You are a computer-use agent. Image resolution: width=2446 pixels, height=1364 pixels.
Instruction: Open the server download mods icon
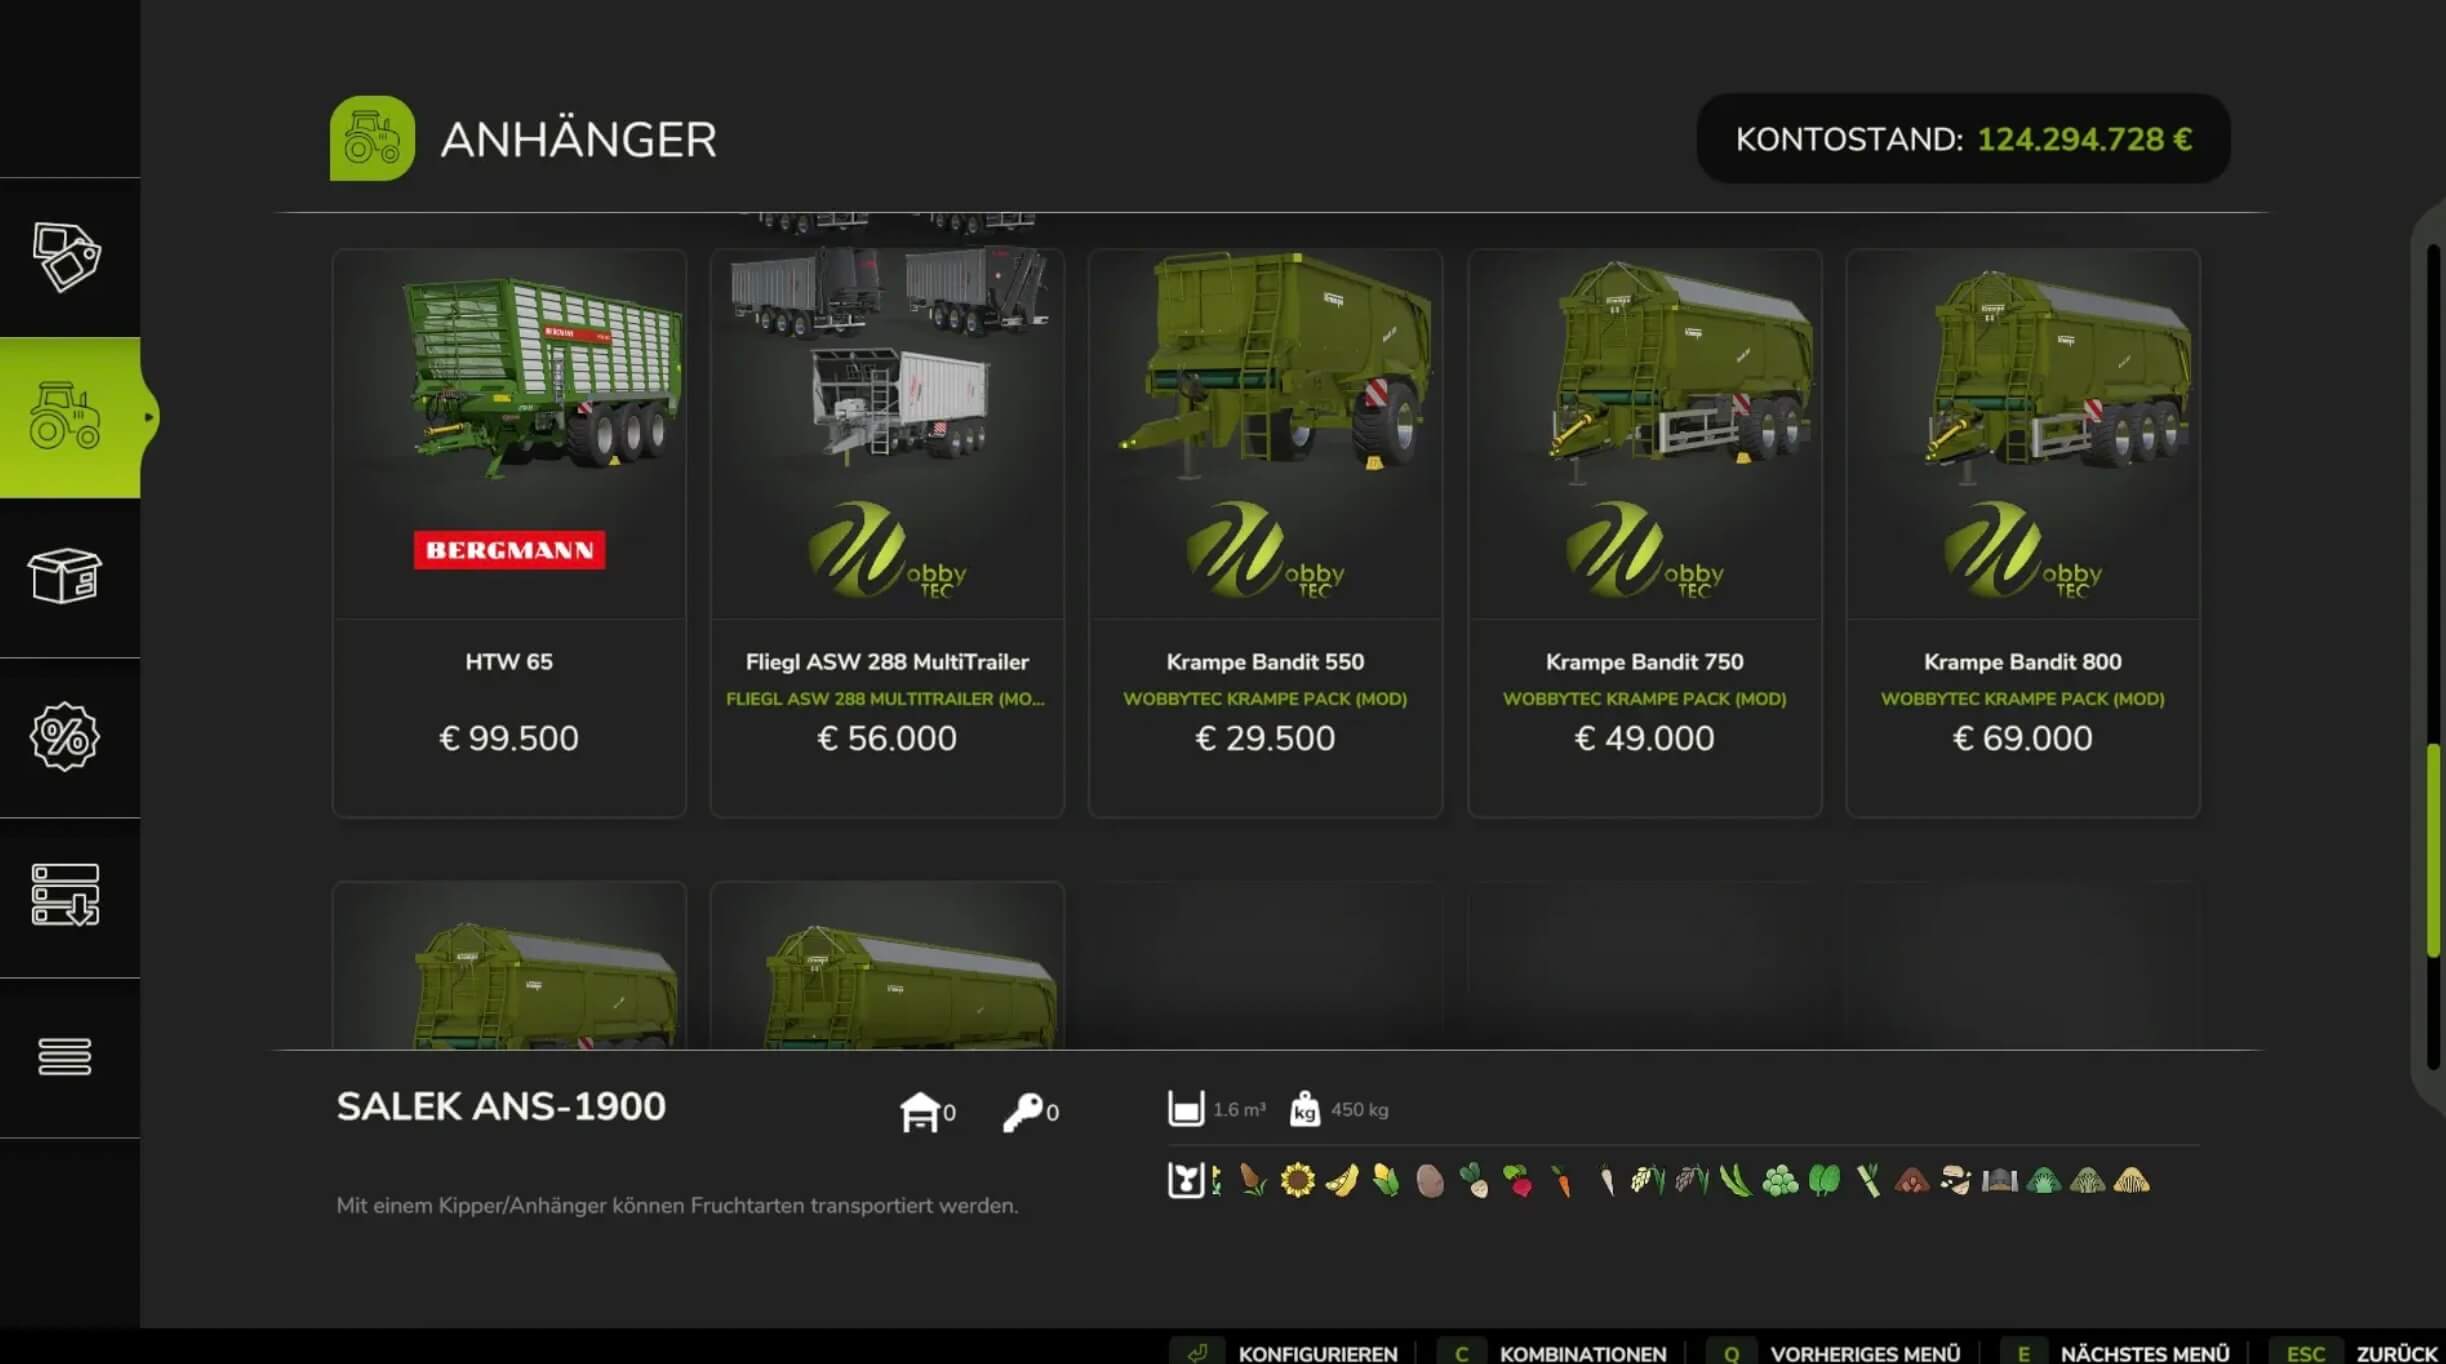(65, 895)
